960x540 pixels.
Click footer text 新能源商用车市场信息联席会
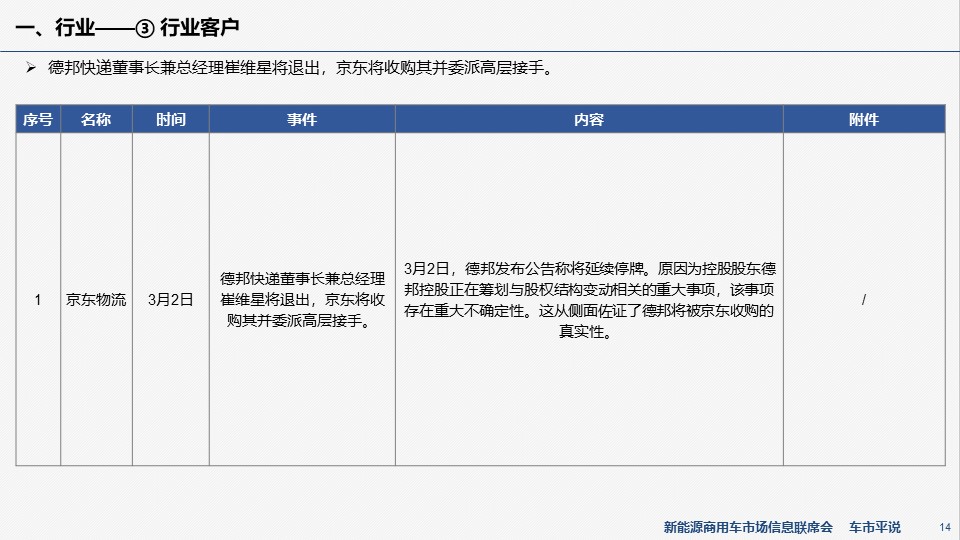(x=748, y=527)
